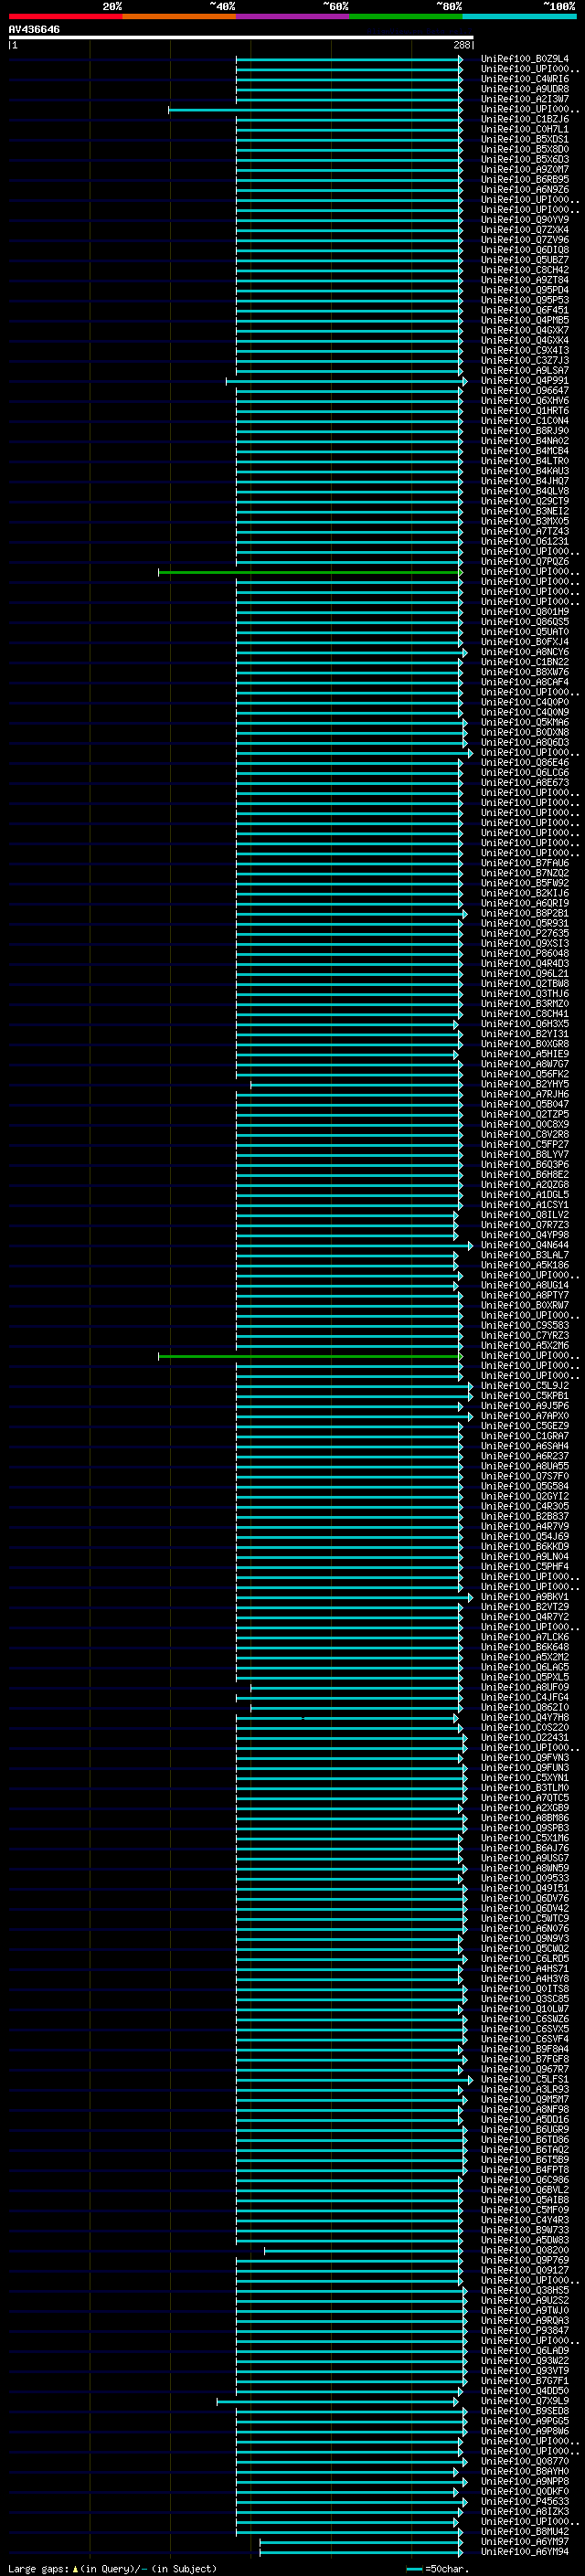This screenshot has height=2576, width=585.
Task: Select hit label UniRef100_Q93VT9
Action: (x=525, y=2370)
